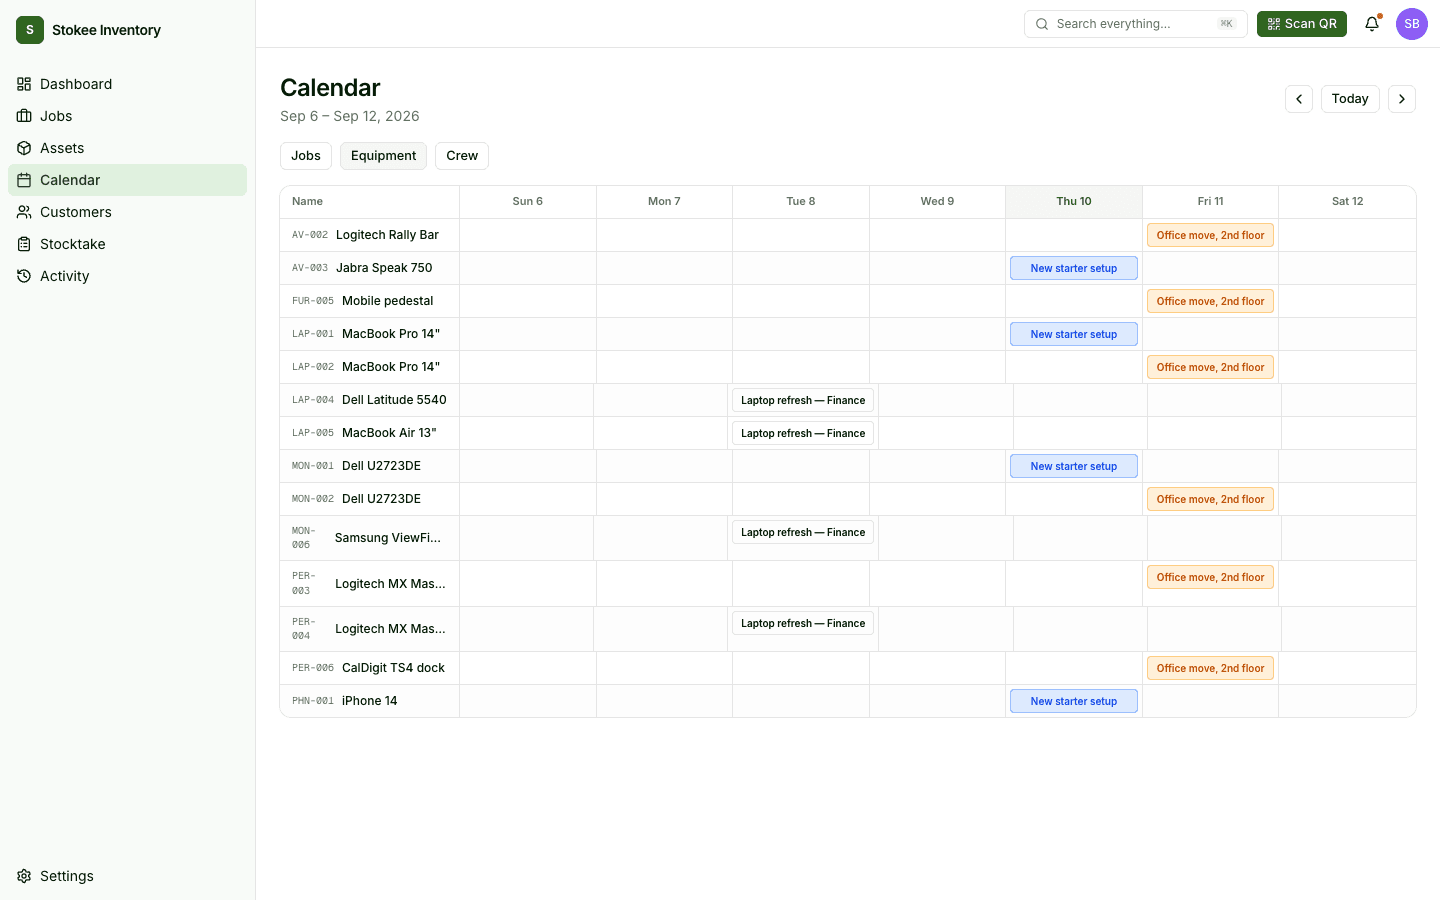Jump to Today
This screenshot has width=1440, height=900.
pos(1350,99)
